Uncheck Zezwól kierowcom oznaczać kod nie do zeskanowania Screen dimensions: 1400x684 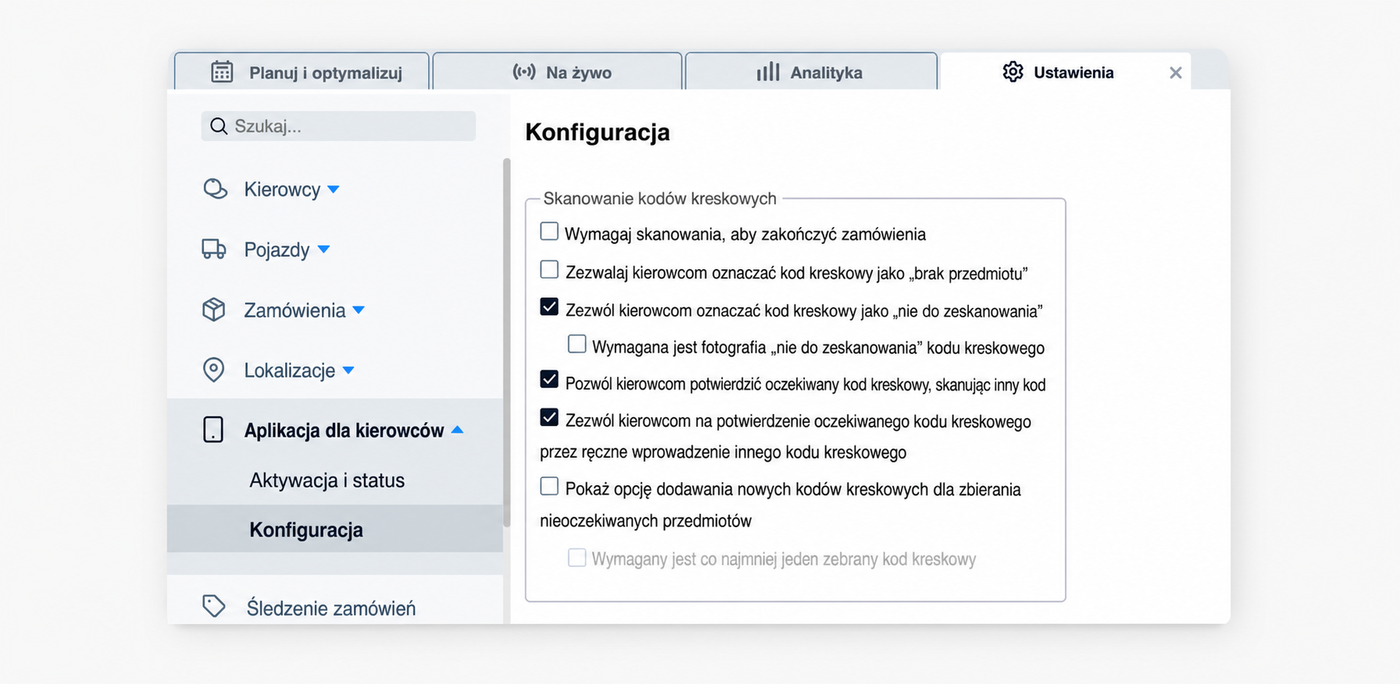tap(549, 307)
